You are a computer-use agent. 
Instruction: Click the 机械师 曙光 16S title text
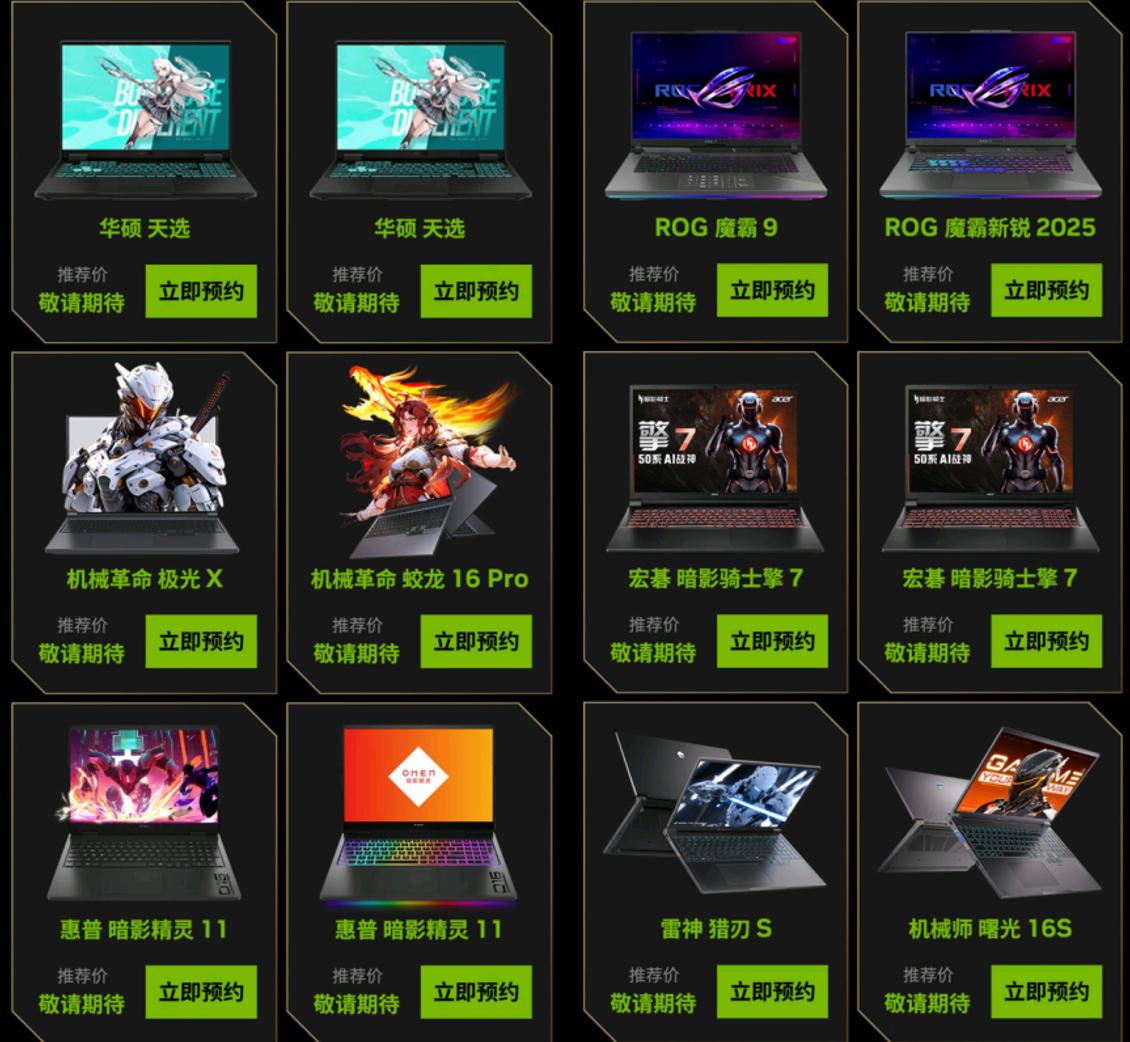coord(990,929)
